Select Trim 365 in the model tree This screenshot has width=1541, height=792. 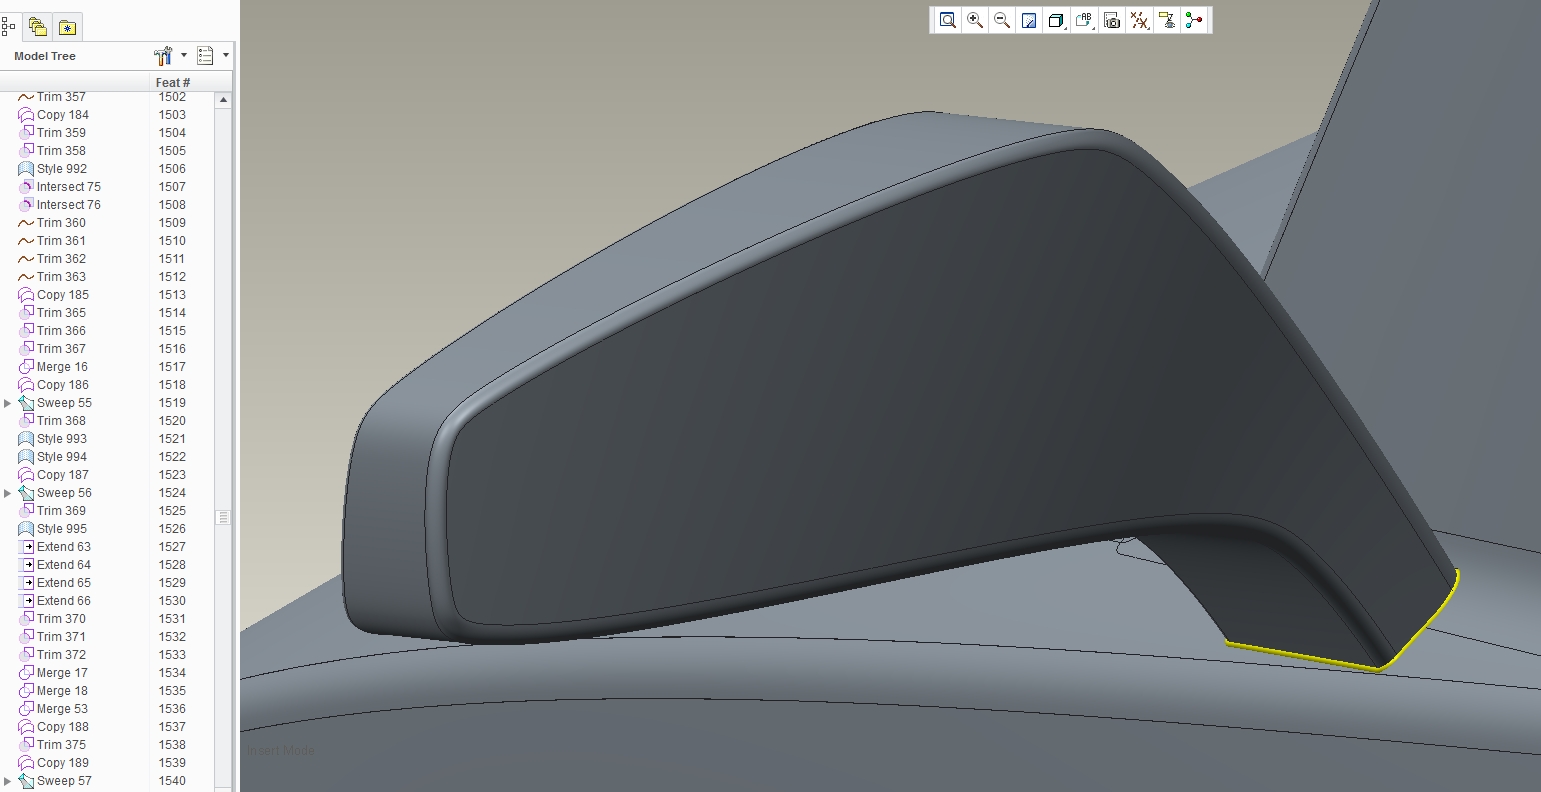(61, 313)
